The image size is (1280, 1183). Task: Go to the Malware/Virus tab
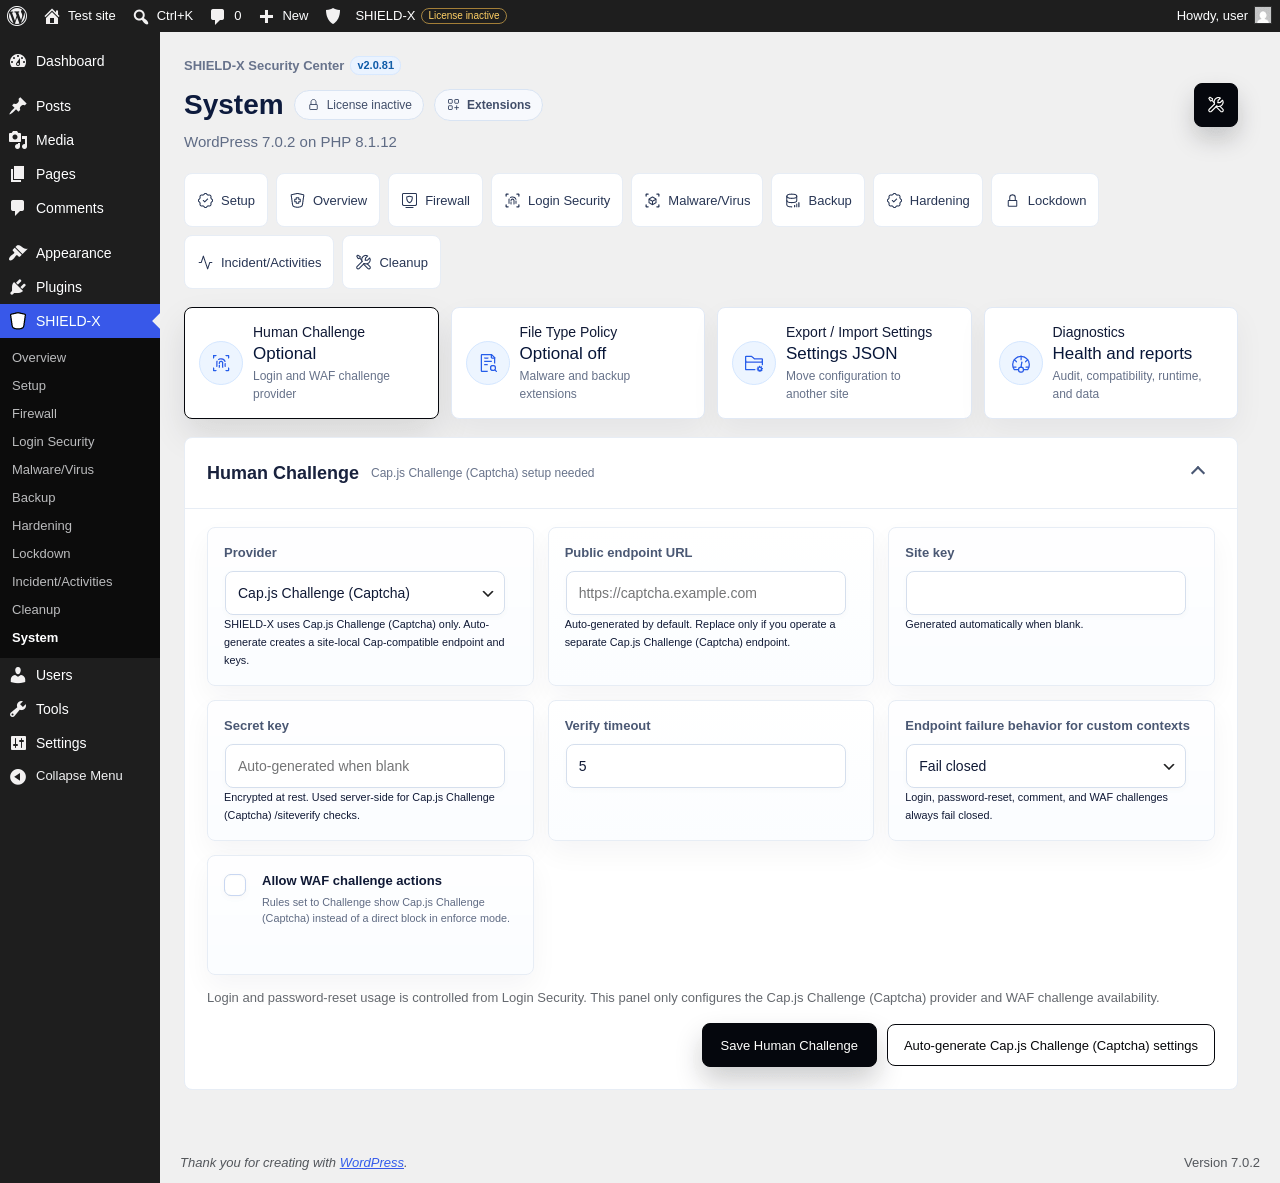(x=697, y=200)
